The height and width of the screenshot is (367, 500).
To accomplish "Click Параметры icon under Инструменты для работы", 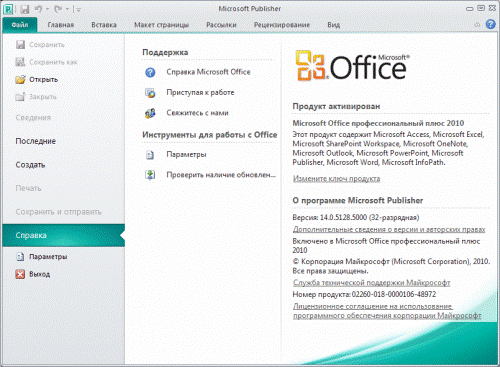I will pyautogui.click(x=150, y=155).
